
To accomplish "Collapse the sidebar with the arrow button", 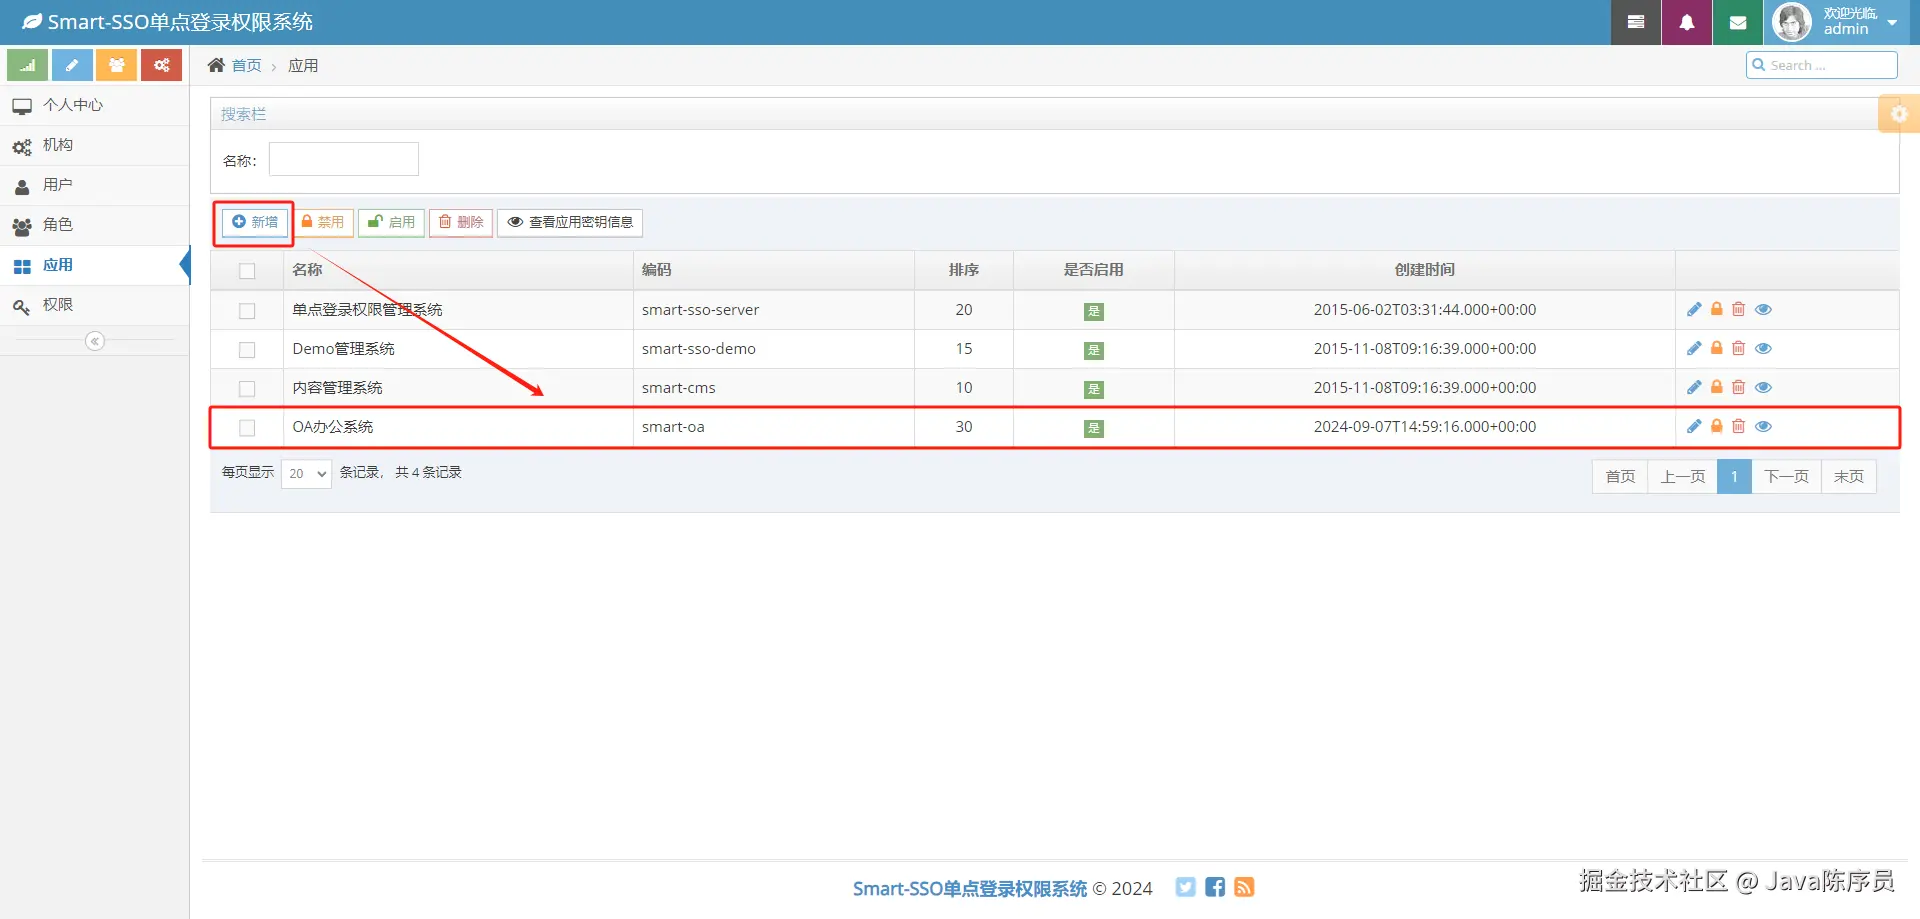I will pyautogui.click(x=95, y=341).
